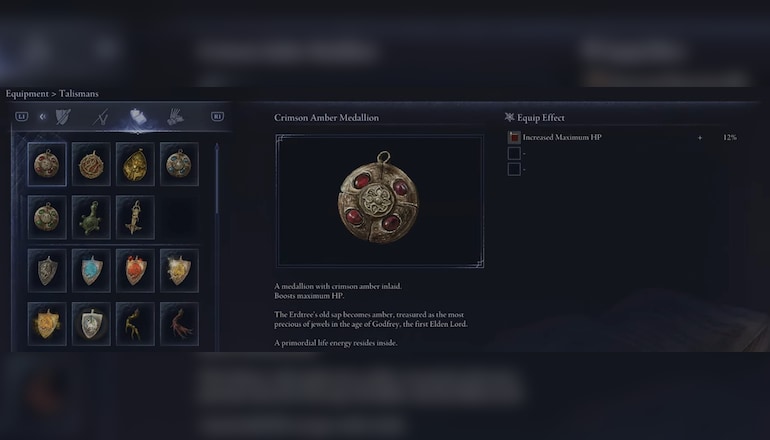
Task: Select the red branching root talisman
Action: click(x=179, y=324)
